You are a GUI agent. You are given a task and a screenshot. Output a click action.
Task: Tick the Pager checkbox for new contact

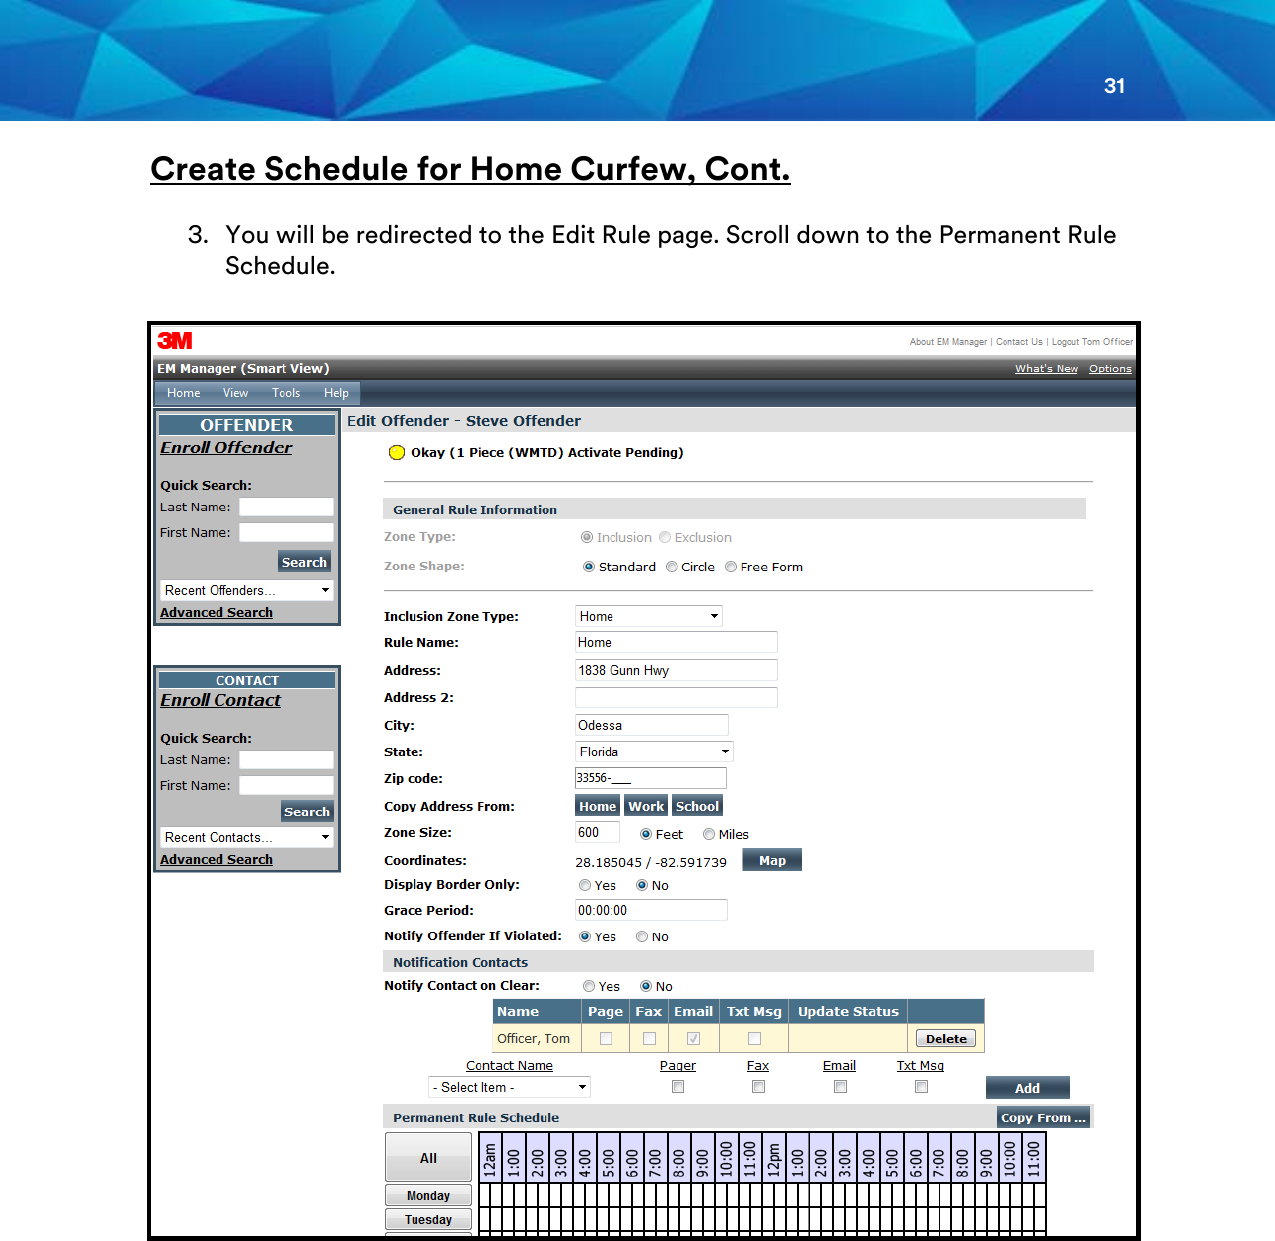(x=678, y=1087)
